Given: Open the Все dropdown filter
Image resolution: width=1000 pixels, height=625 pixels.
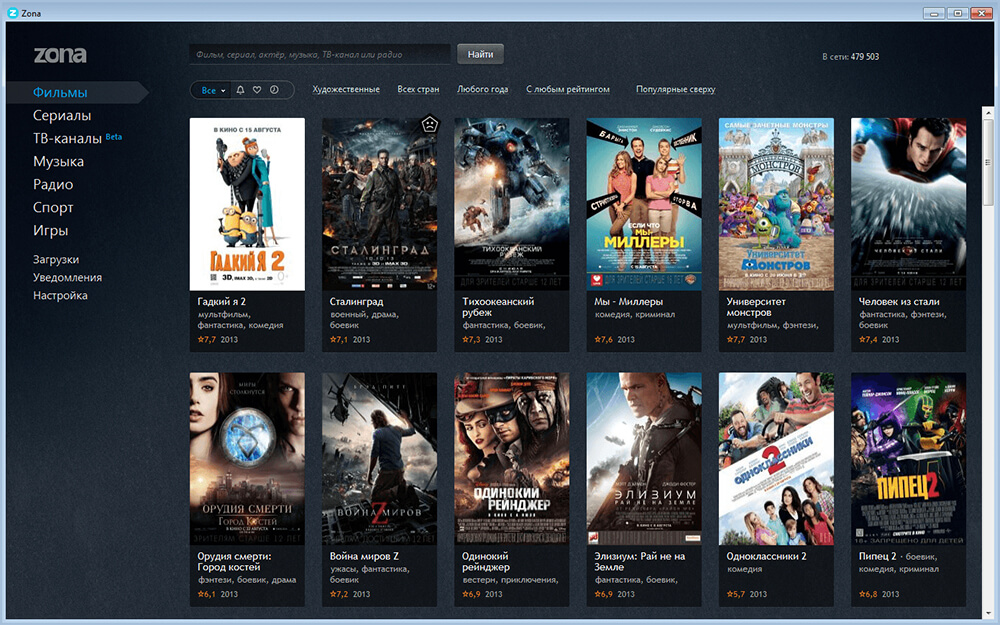Looking at the screenshot, I should 210,90.
